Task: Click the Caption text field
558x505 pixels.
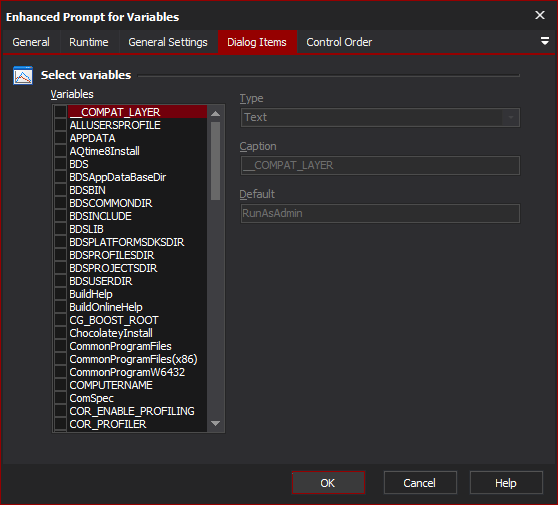Action: (x=380, y=165)
